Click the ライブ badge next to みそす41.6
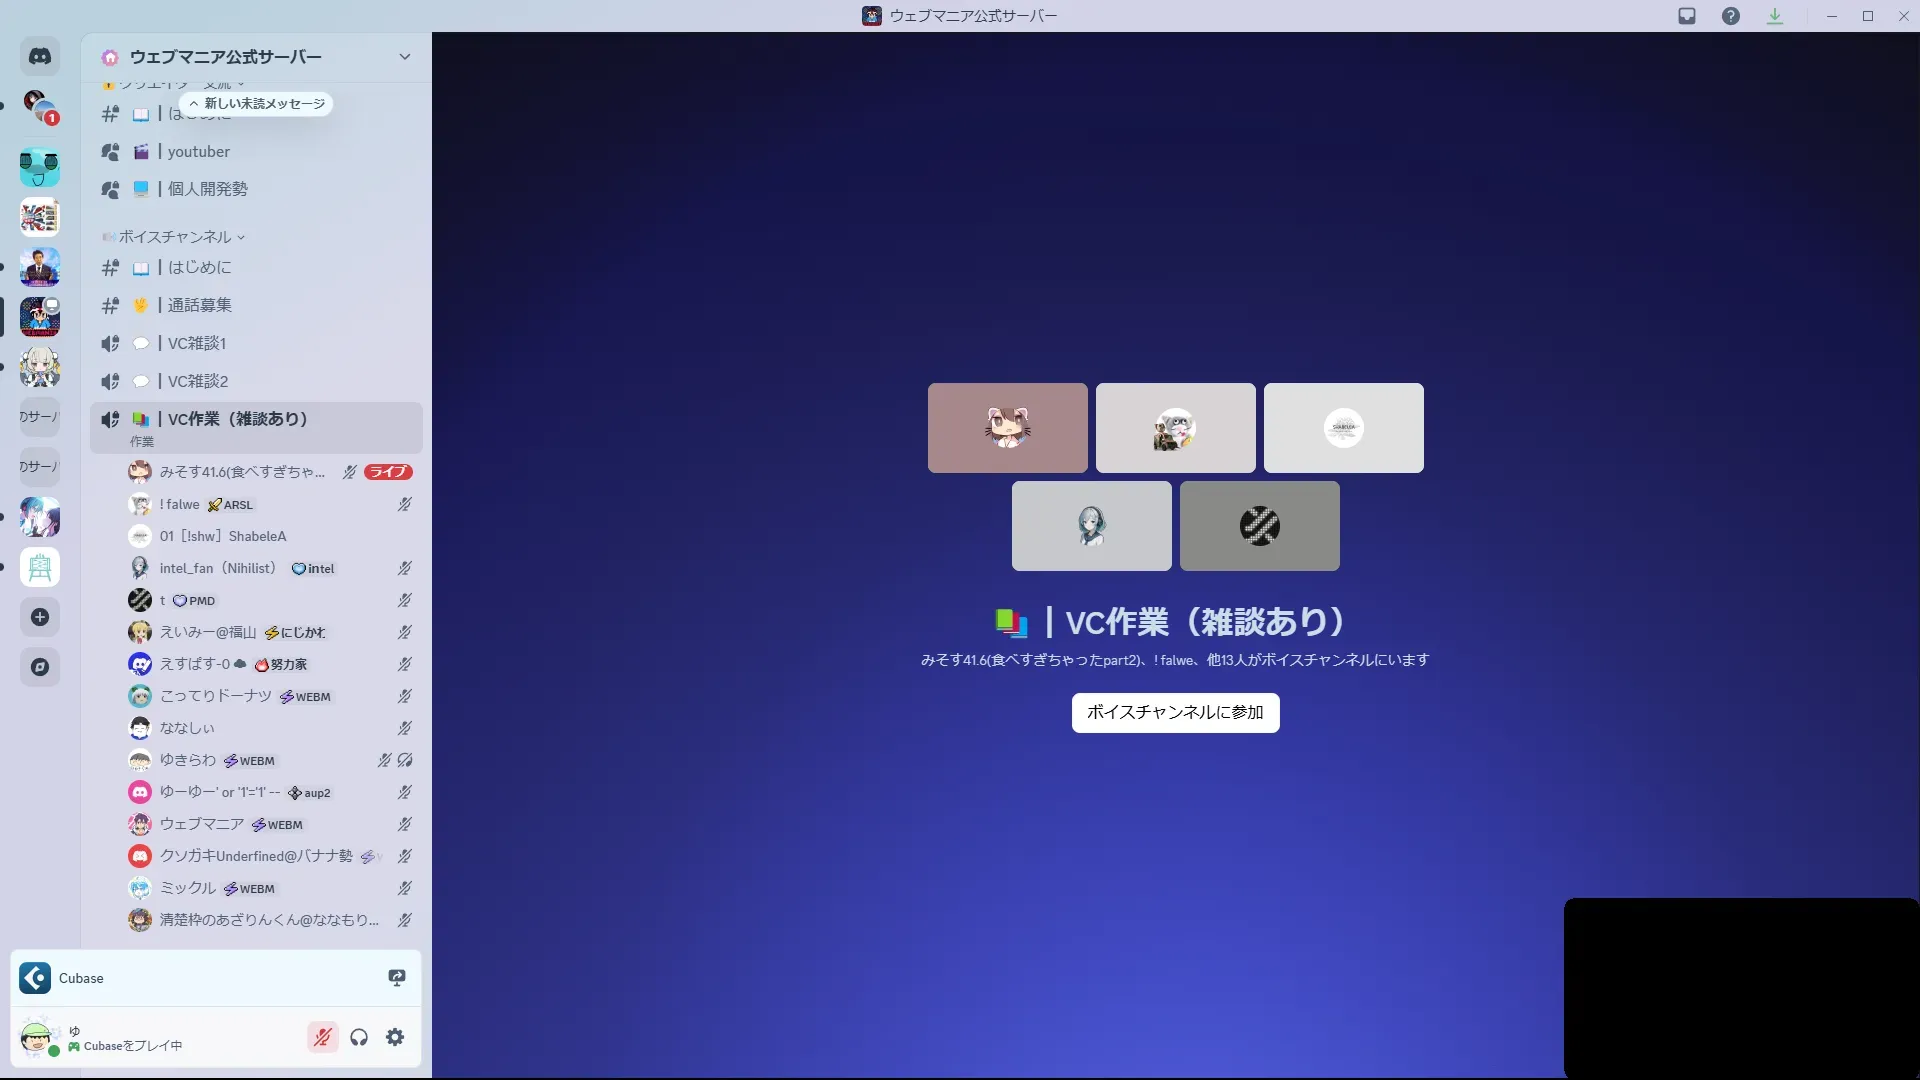Viewport: 1920px width, 1080px height. (388, 472)
